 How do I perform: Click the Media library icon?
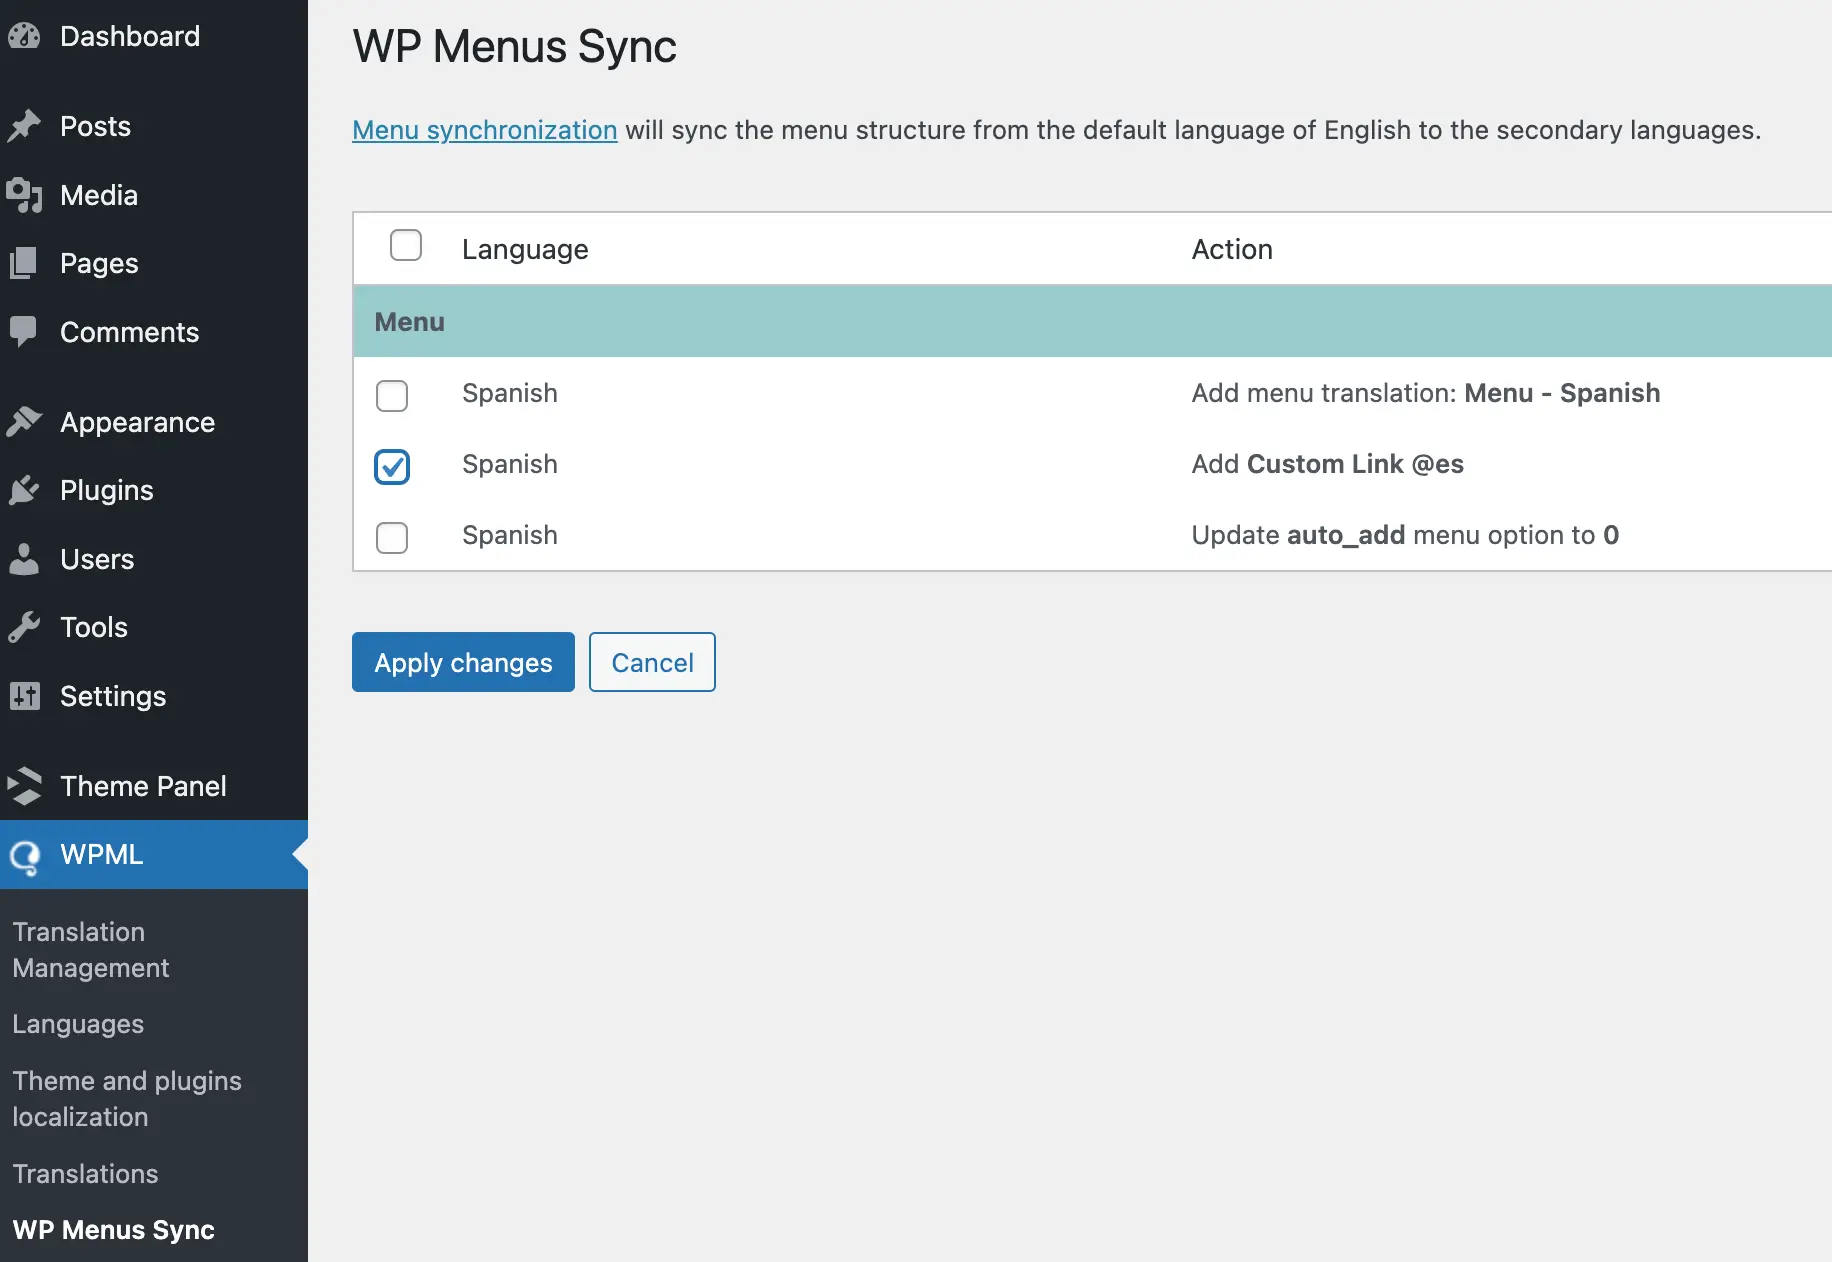point(24,195)
